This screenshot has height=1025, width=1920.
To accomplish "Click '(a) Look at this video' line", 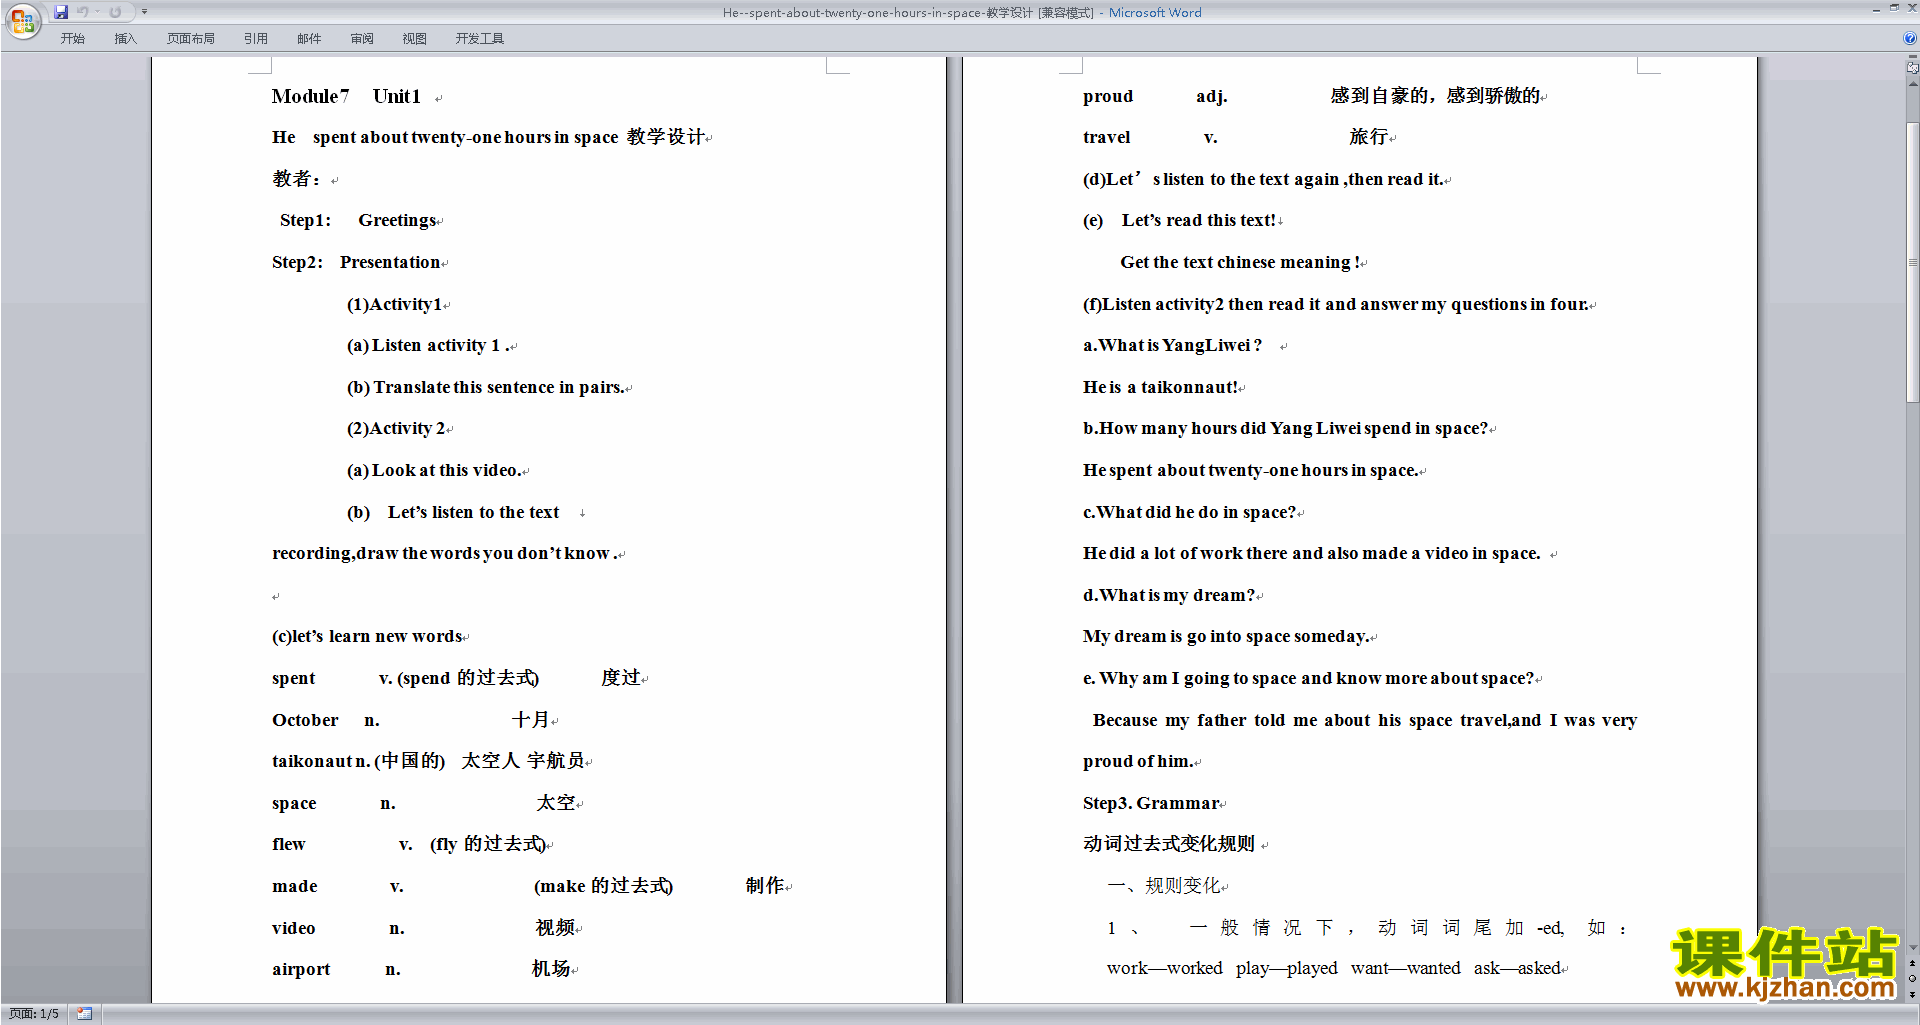I will pyautogui.click(x=434, y=470).
